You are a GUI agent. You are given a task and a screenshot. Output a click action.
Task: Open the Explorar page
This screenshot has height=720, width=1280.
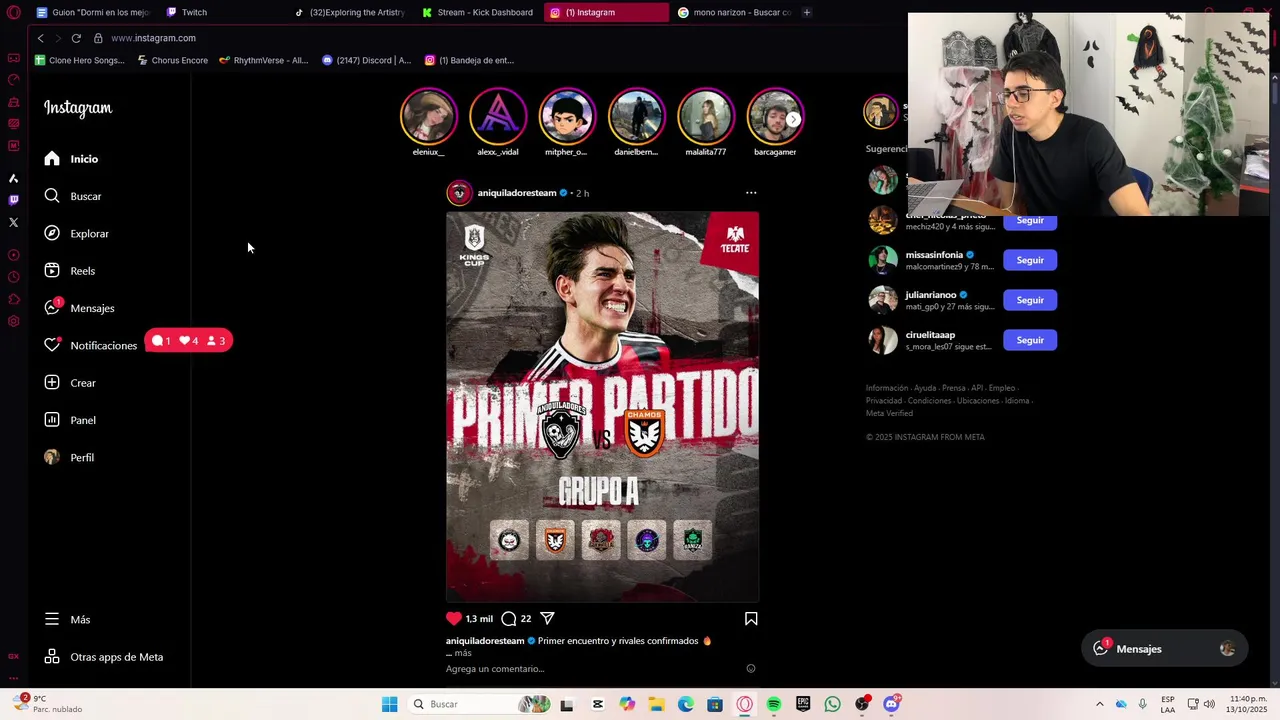pos(77,233)
